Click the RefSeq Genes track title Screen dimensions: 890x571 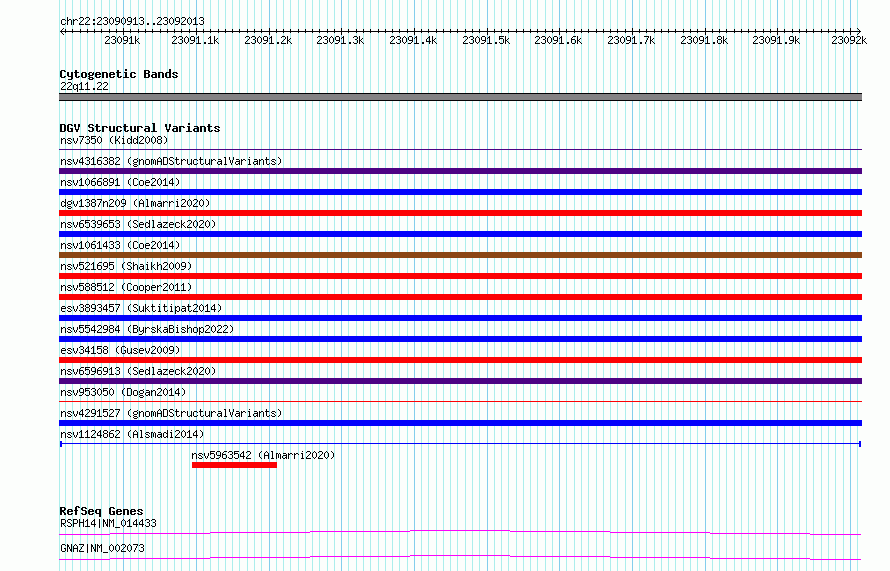click(x=101, y=511)
